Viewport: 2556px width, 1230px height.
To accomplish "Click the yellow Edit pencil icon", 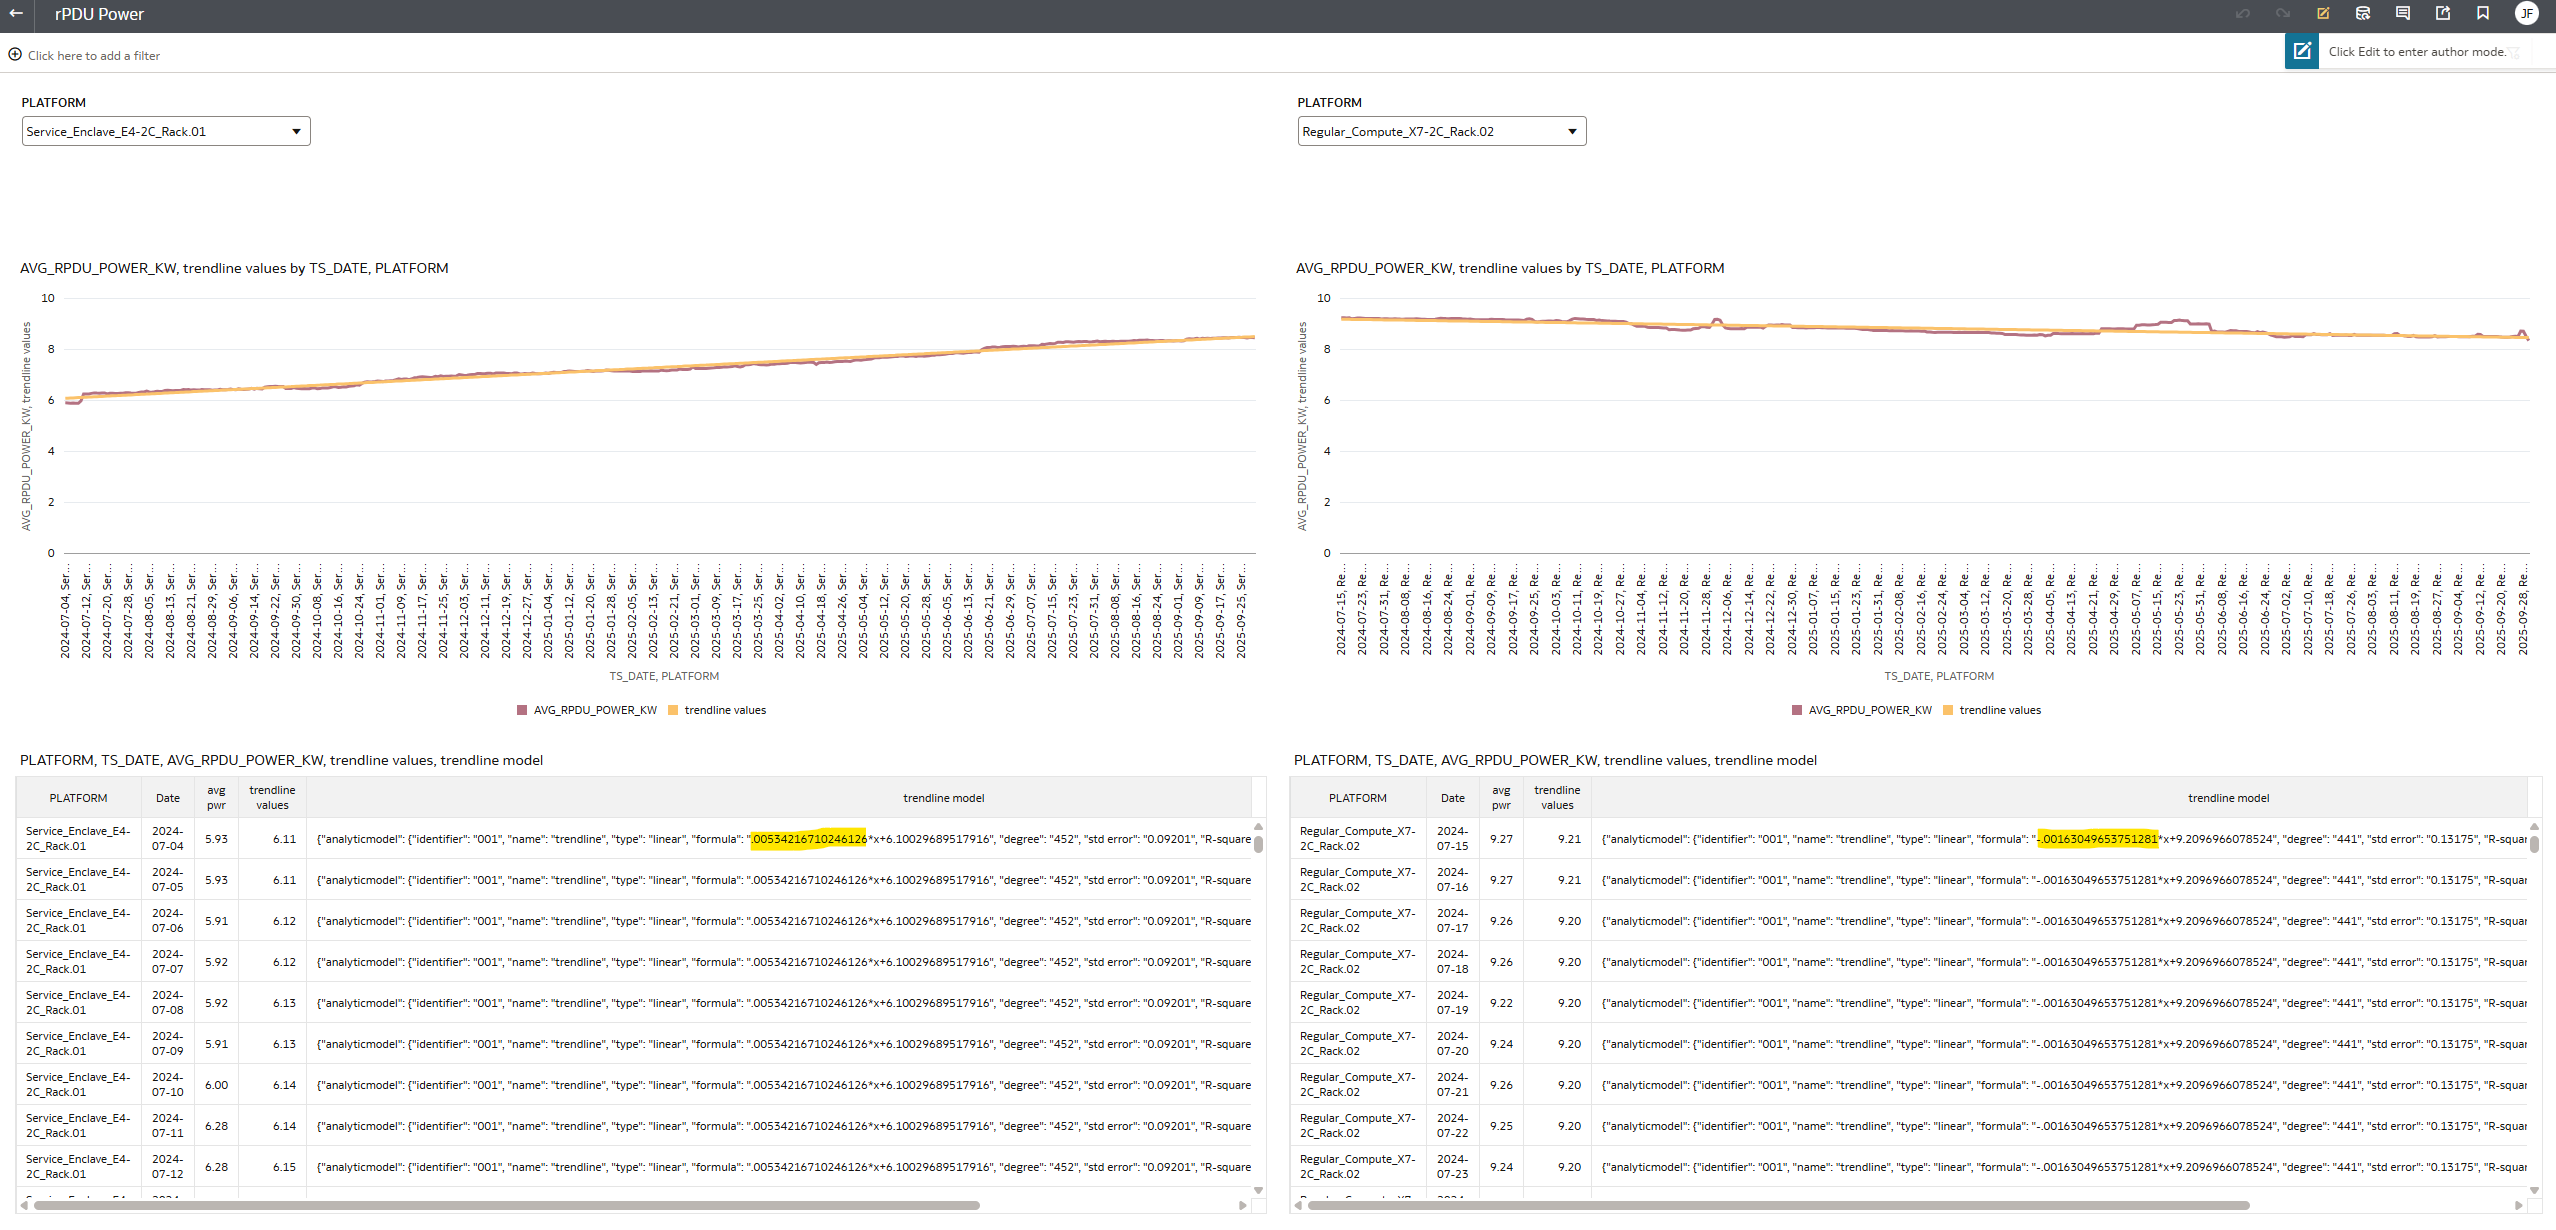I will [2322, 14].
